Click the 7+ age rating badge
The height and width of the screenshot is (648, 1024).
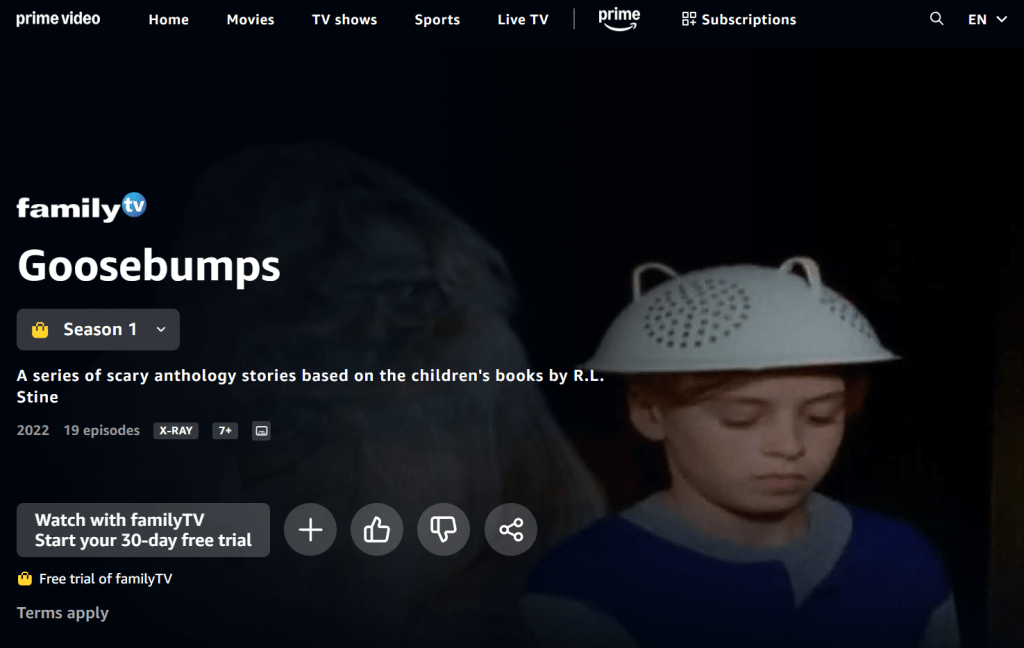(x=225, y=430)
